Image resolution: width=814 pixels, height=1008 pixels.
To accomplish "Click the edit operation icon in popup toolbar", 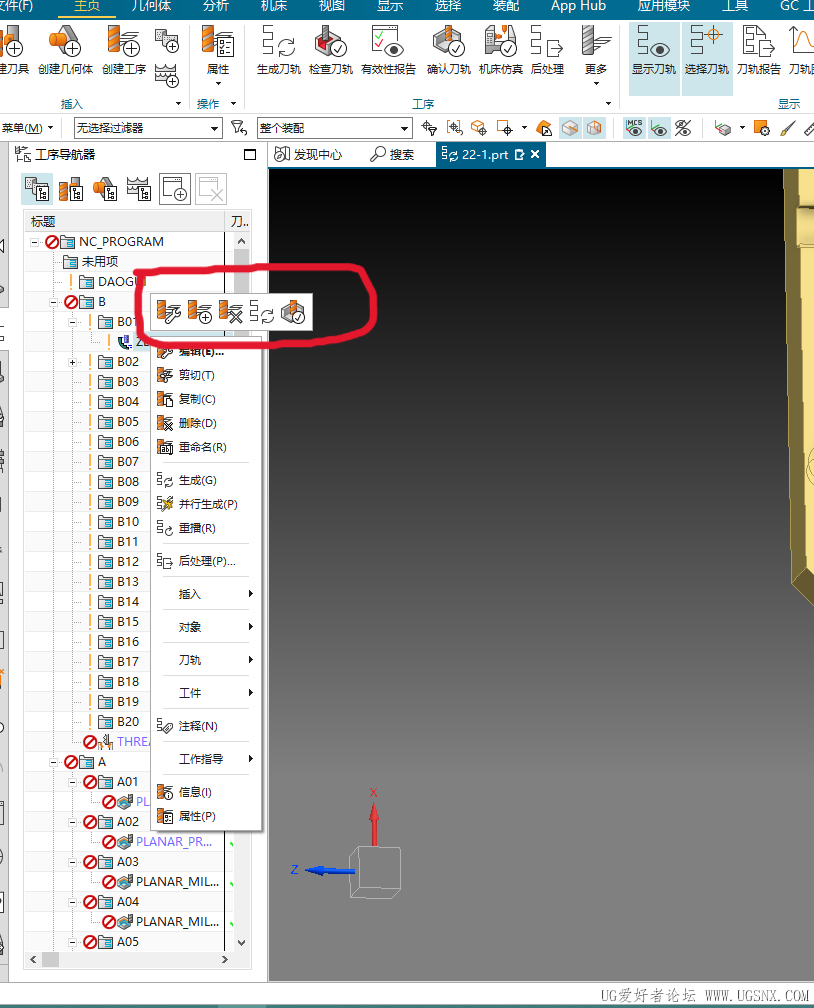I will [x=169, y=312].
